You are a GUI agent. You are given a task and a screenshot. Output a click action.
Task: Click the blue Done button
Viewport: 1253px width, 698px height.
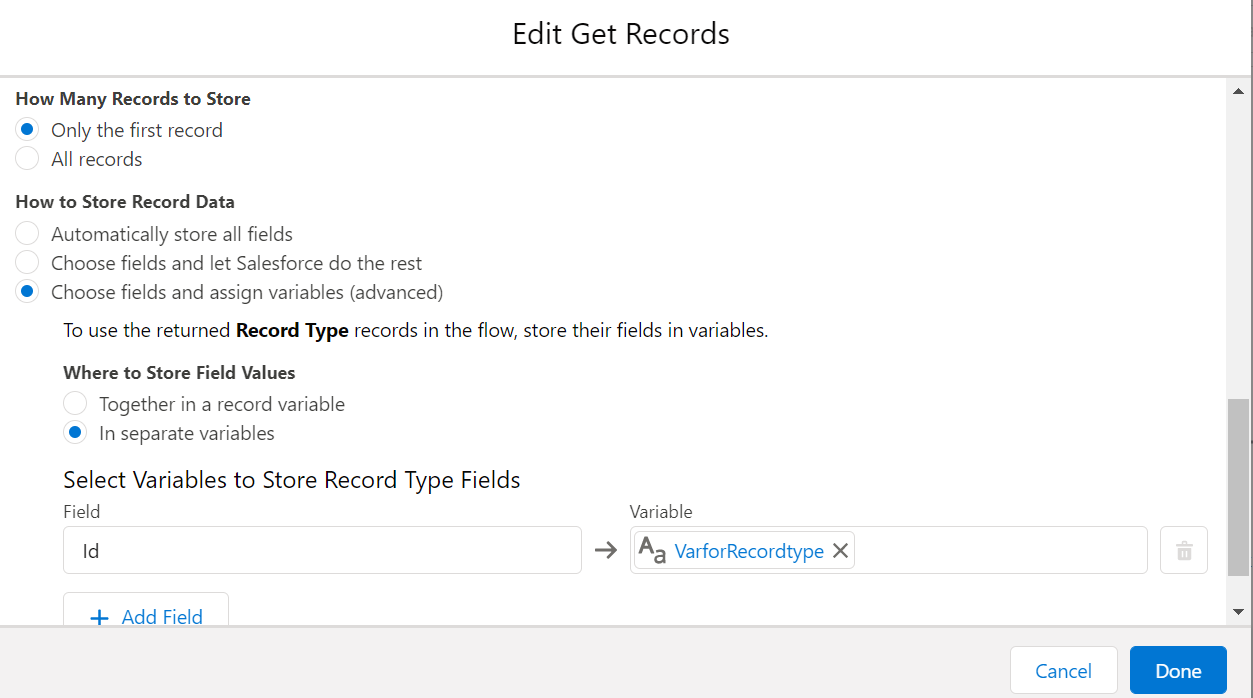pyautogui.click(x=1177, y=671)
